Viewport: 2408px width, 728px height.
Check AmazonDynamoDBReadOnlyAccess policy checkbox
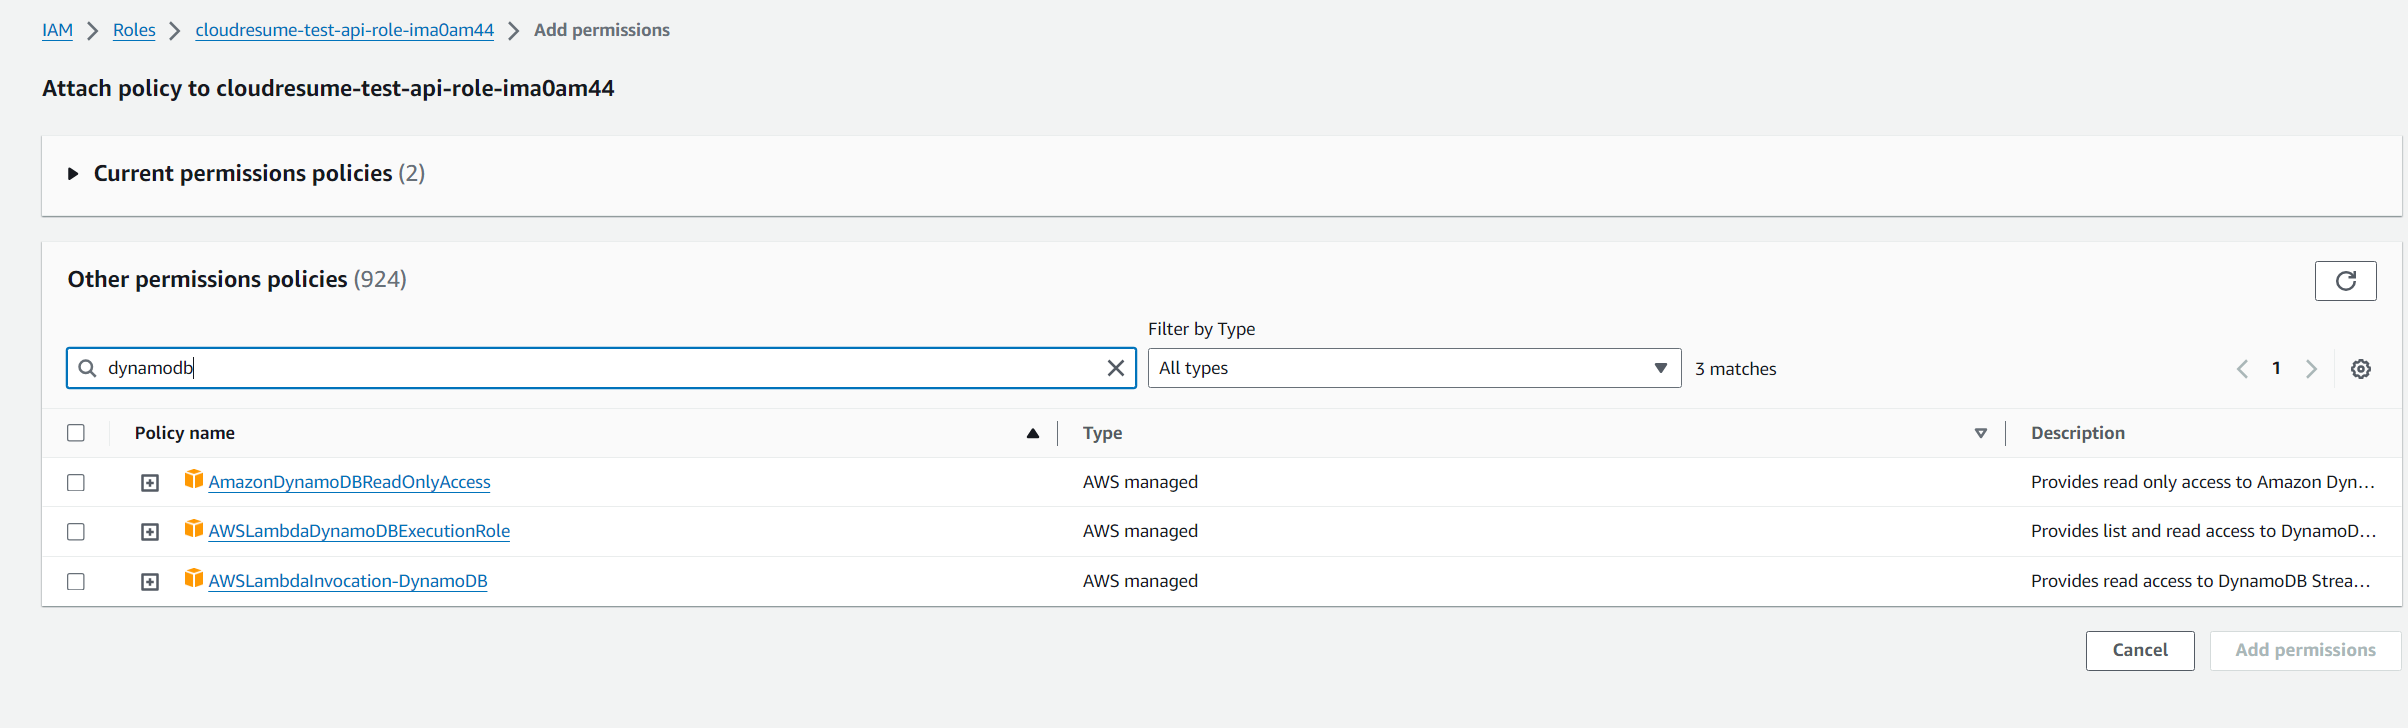pyautogui.click(x=76, y=482)
